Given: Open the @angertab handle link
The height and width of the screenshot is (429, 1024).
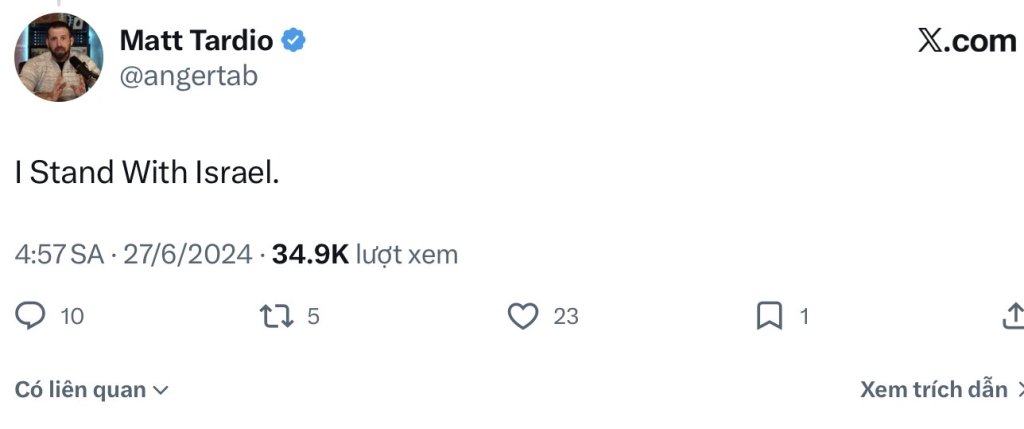Looking at the screenshot, I should [x=188, y=76].
